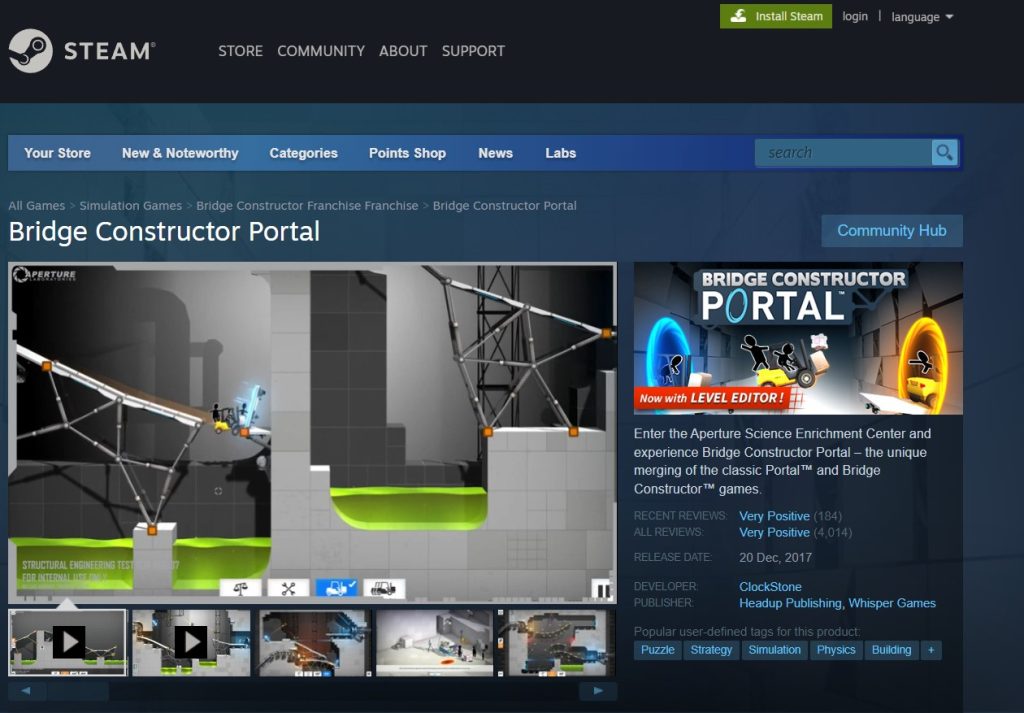Click the Bridge Constructor Portal page title

[x=164, y=232]
